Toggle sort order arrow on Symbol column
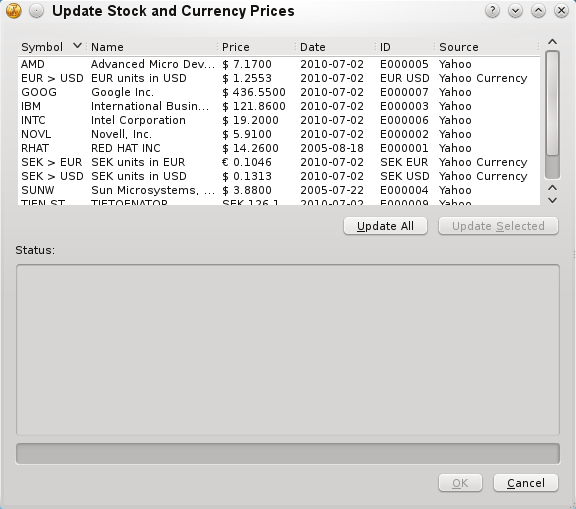The width and height of the screenshot is (576, 509). [x=77, y=46]
